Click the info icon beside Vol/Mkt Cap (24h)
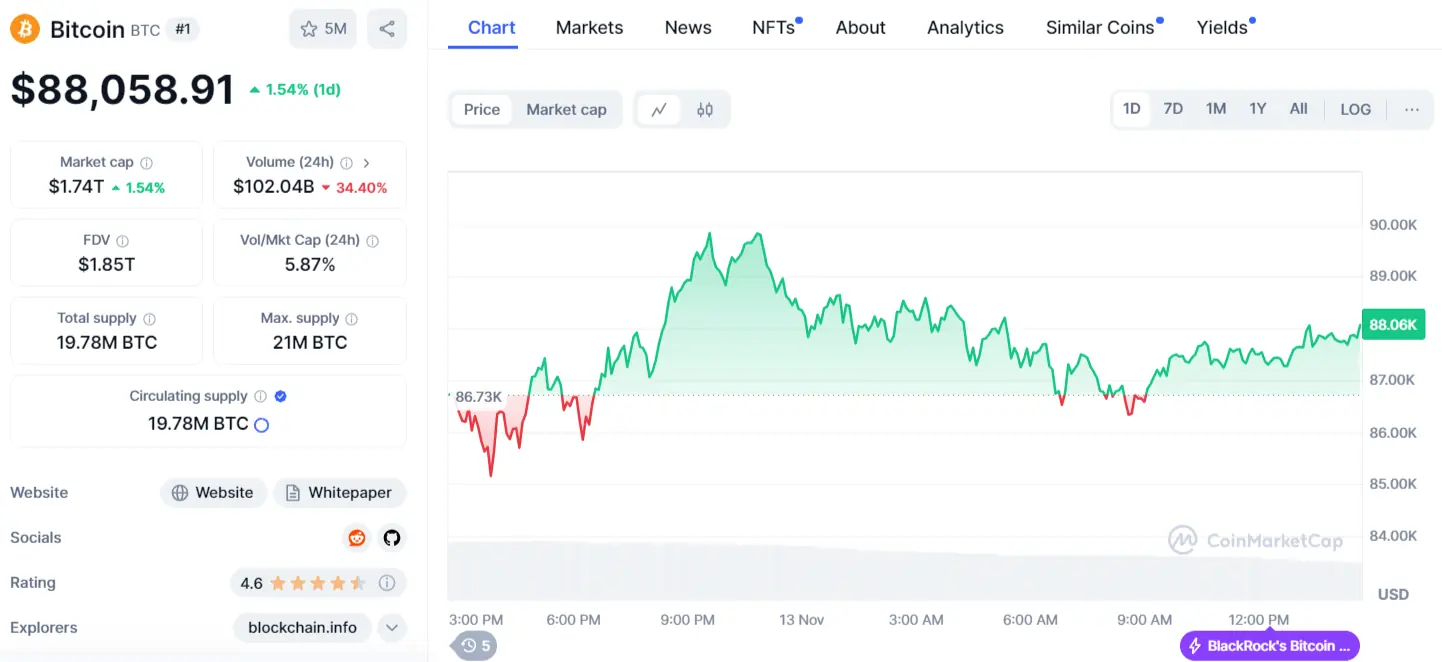The image size is (1442, 662). click(373, 241)
